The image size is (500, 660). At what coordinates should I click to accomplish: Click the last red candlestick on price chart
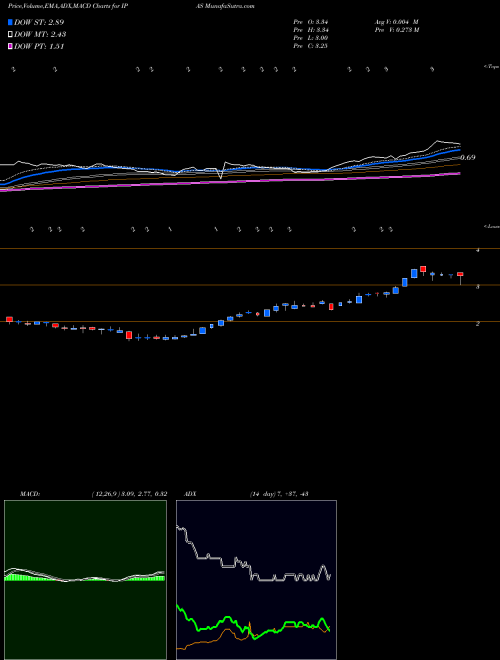[460, 274]
